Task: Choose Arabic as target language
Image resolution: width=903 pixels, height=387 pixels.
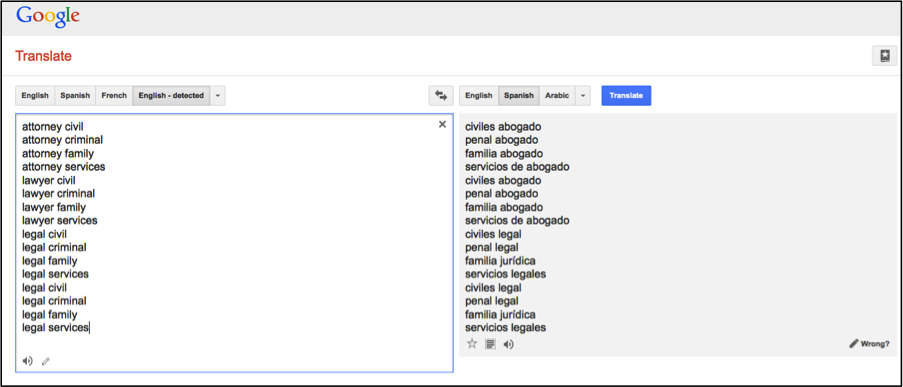Action: click(x=557, y=96)
